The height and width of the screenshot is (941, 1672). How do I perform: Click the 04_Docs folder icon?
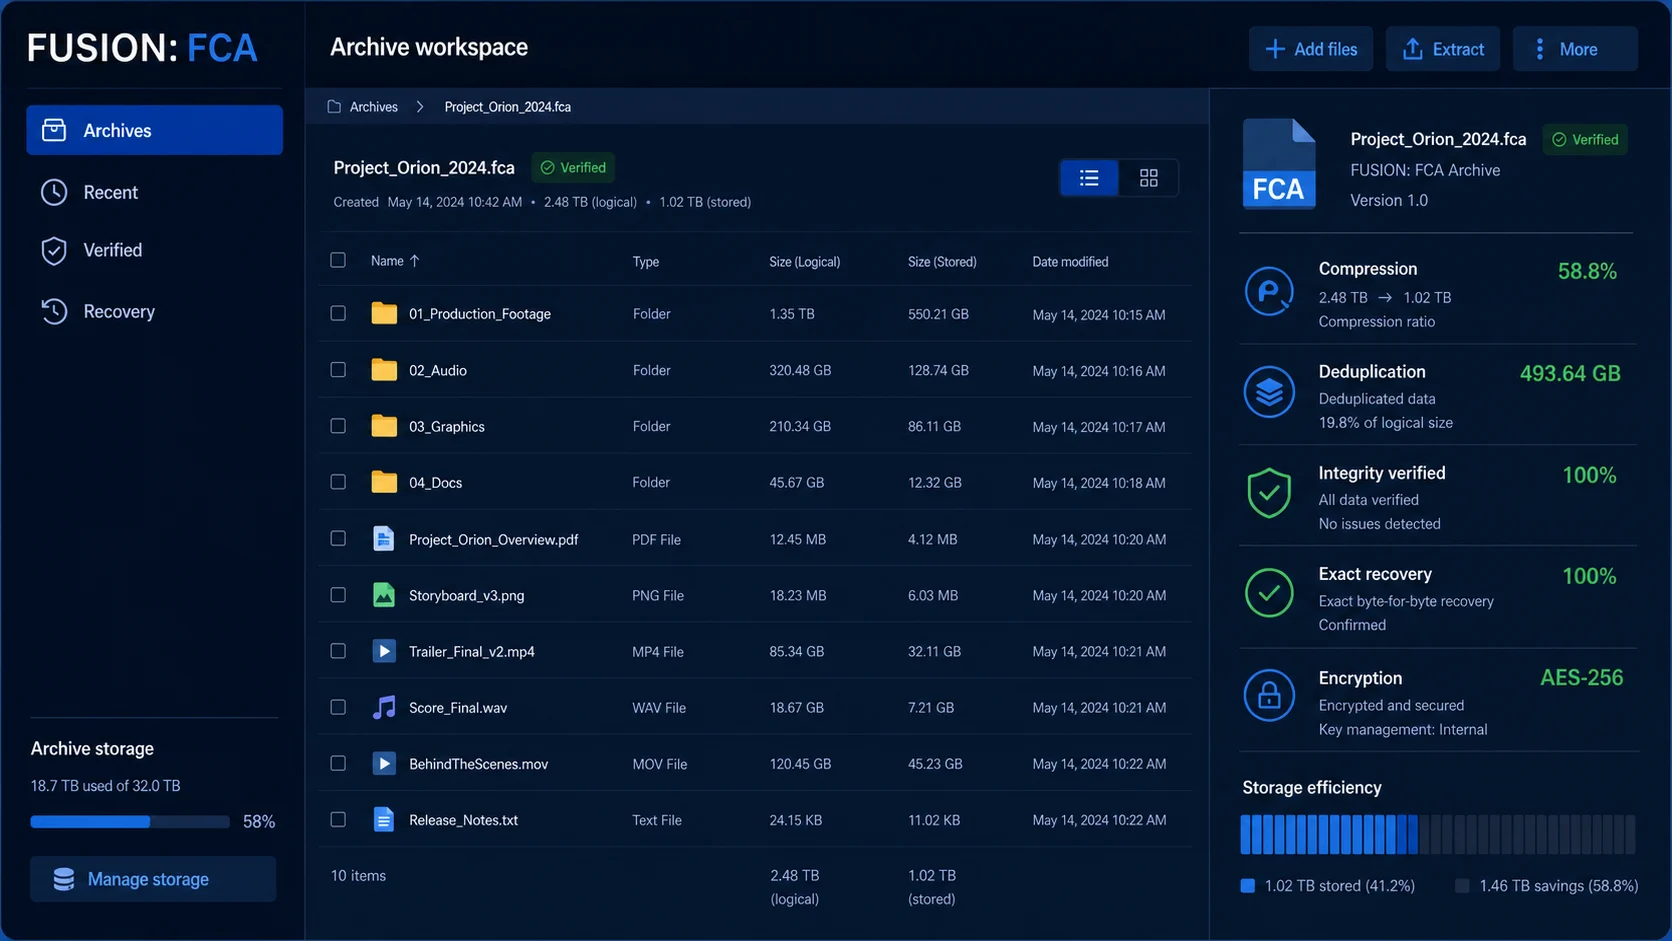click(x=384, y=482)
